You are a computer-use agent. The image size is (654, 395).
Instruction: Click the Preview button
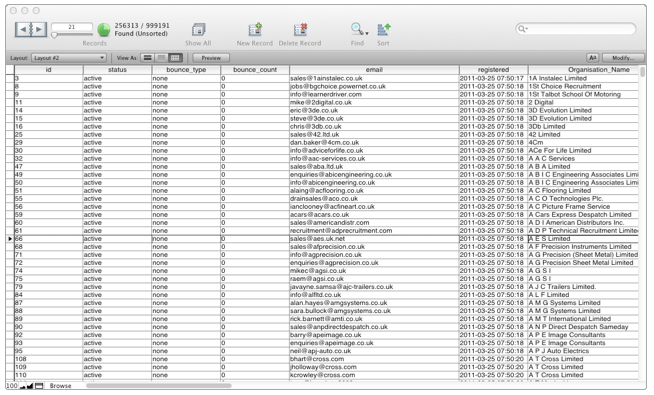211,58
